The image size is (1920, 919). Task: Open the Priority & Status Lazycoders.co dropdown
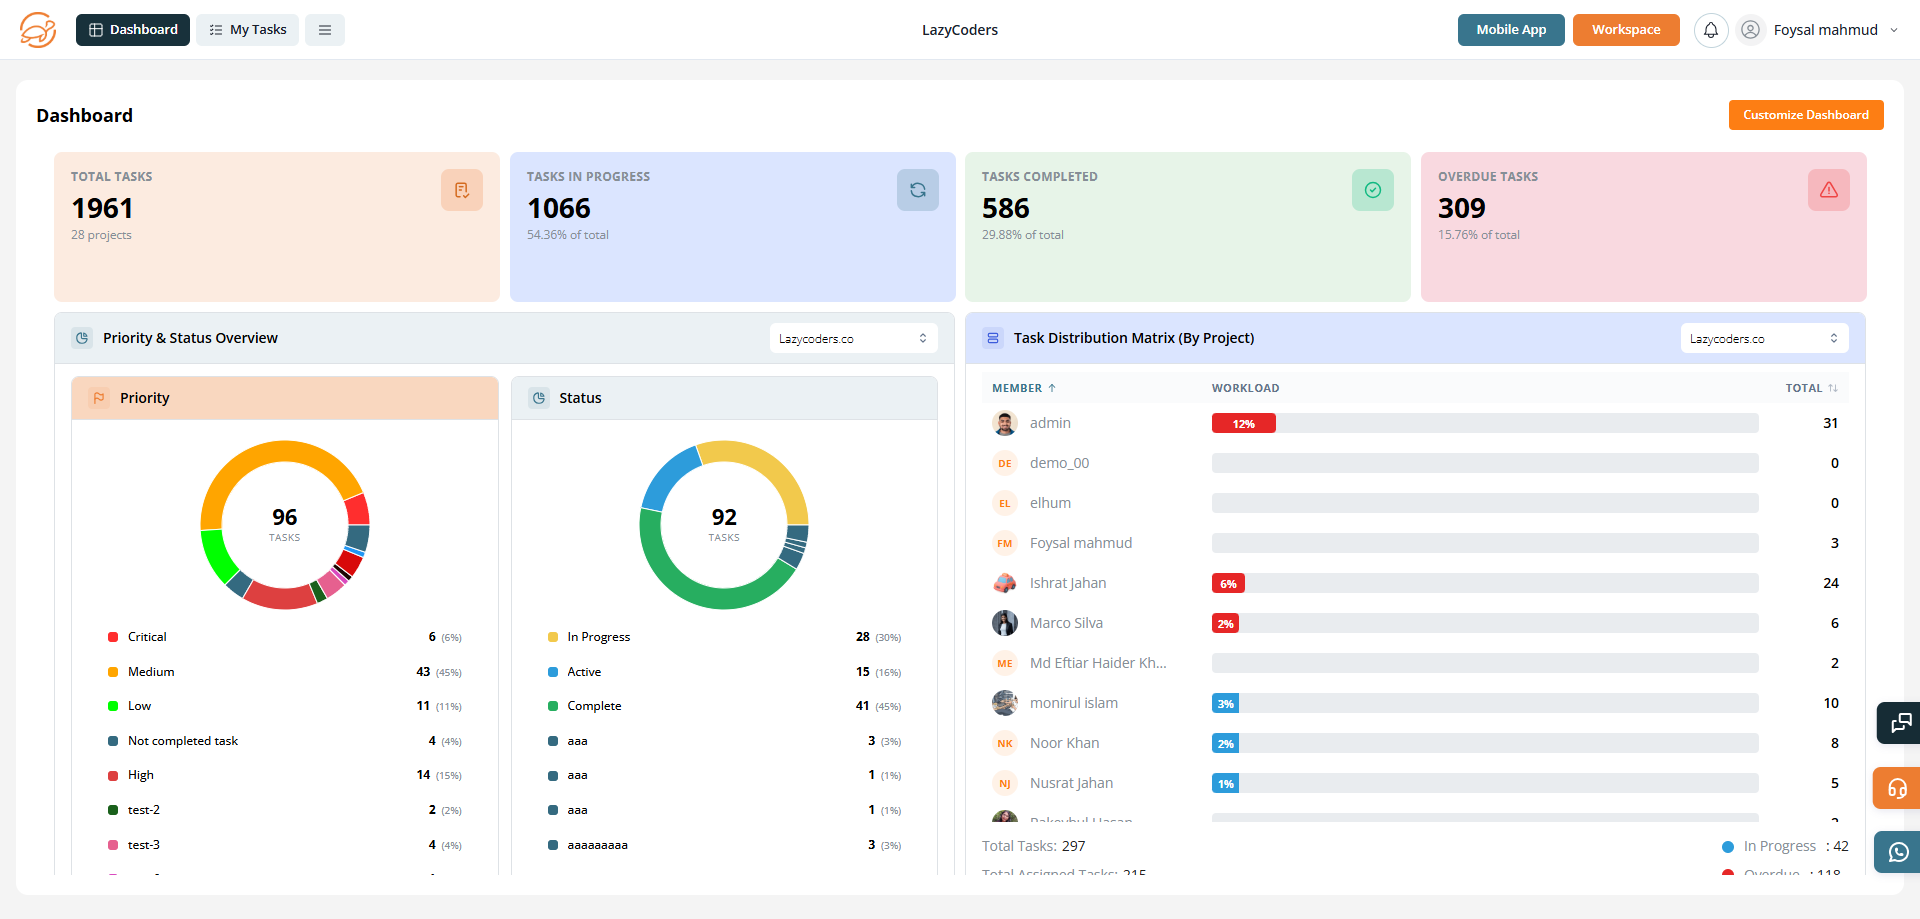(x=853, y=339)
